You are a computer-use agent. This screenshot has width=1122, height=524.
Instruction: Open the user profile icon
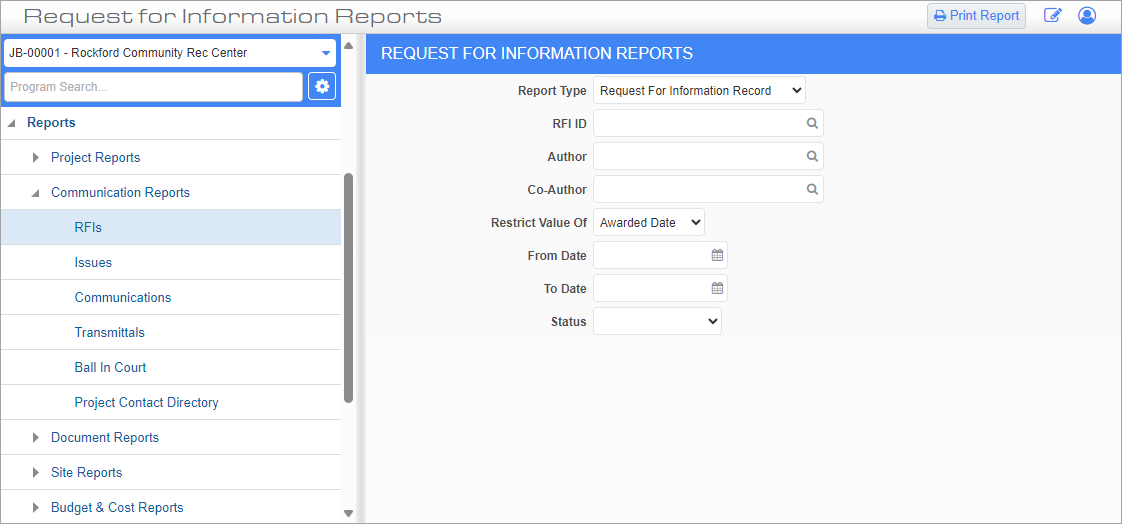tap(1087, 16)
